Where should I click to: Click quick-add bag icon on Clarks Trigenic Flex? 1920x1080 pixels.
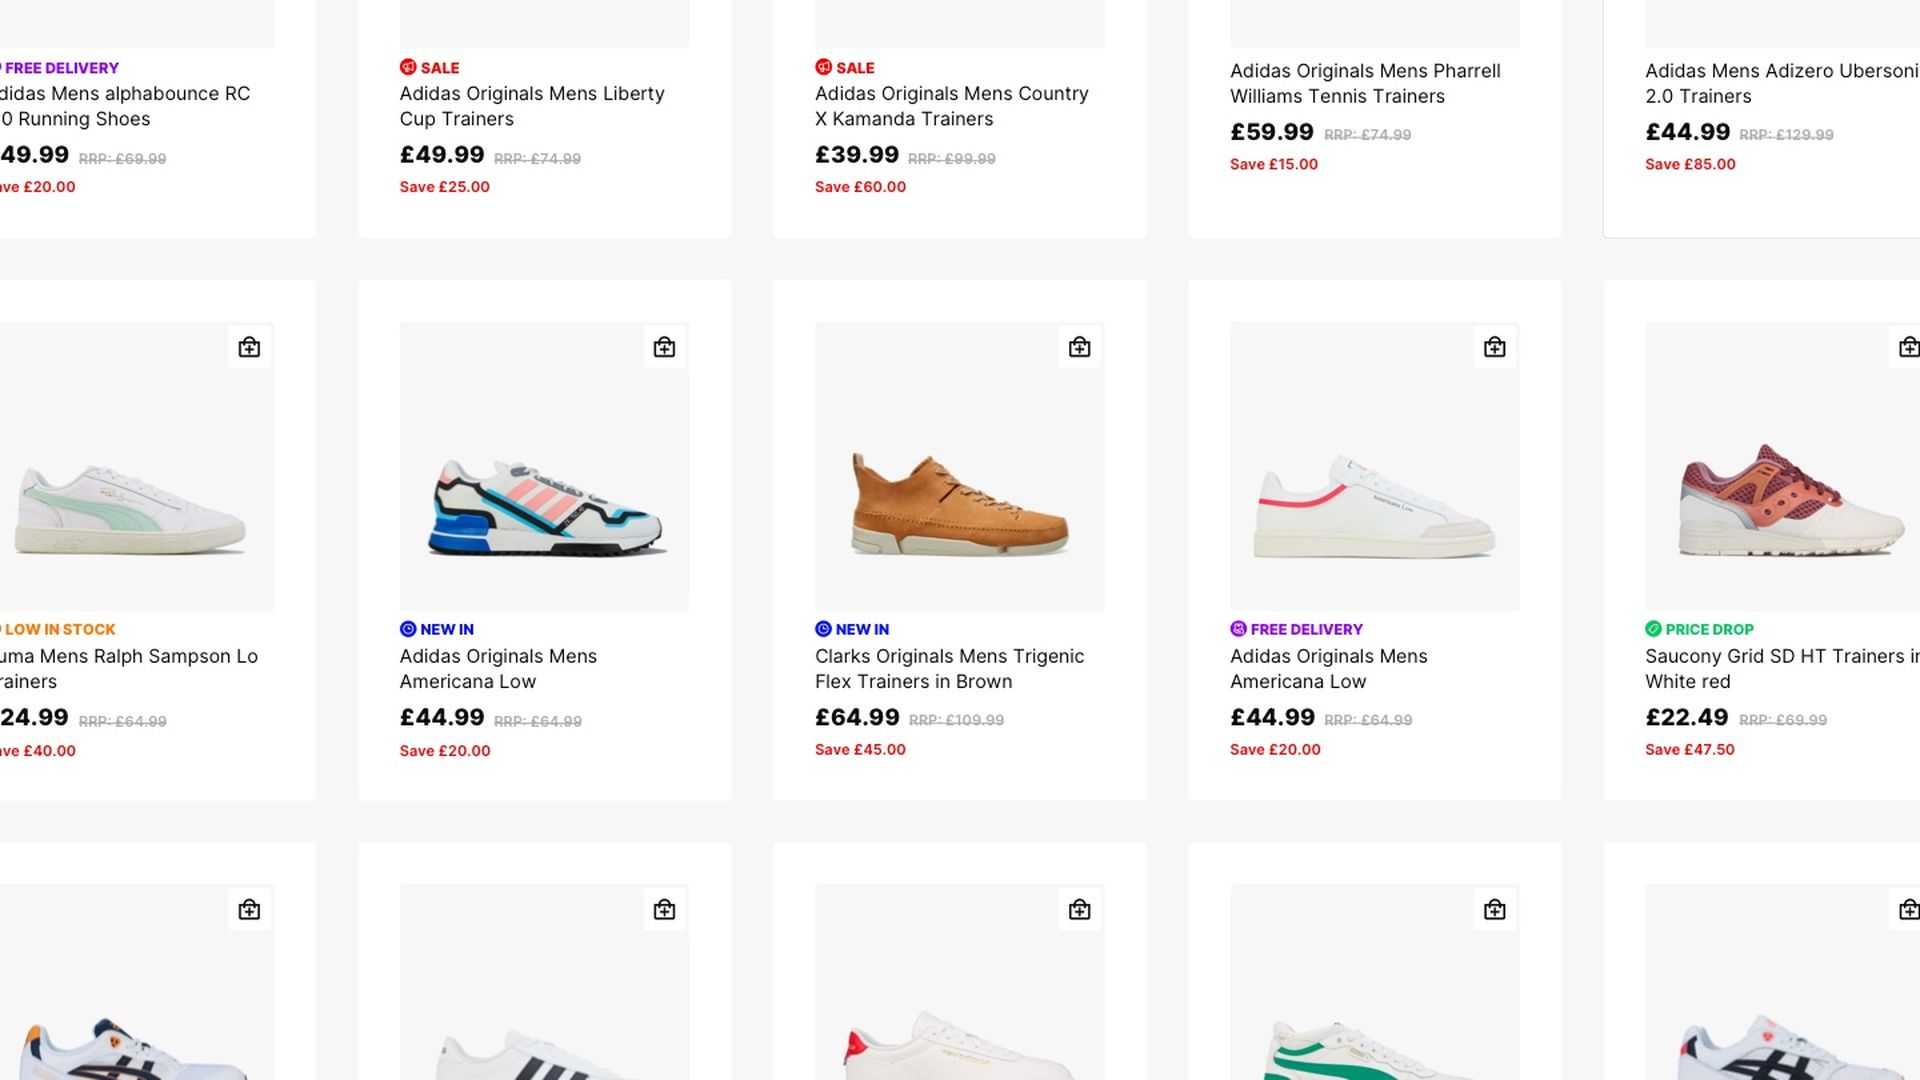(1079, 347)
